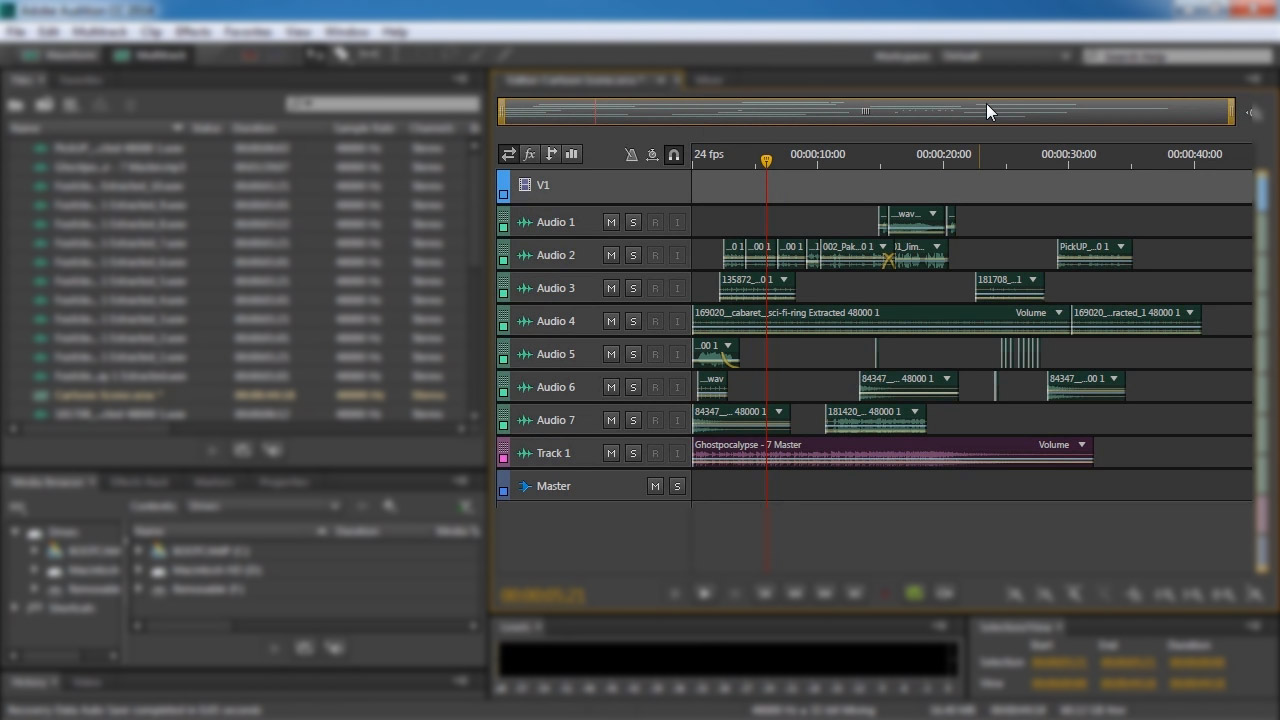Mute the Audio 1 track
Screen dimensions: 1280x720
coord(611,222)
